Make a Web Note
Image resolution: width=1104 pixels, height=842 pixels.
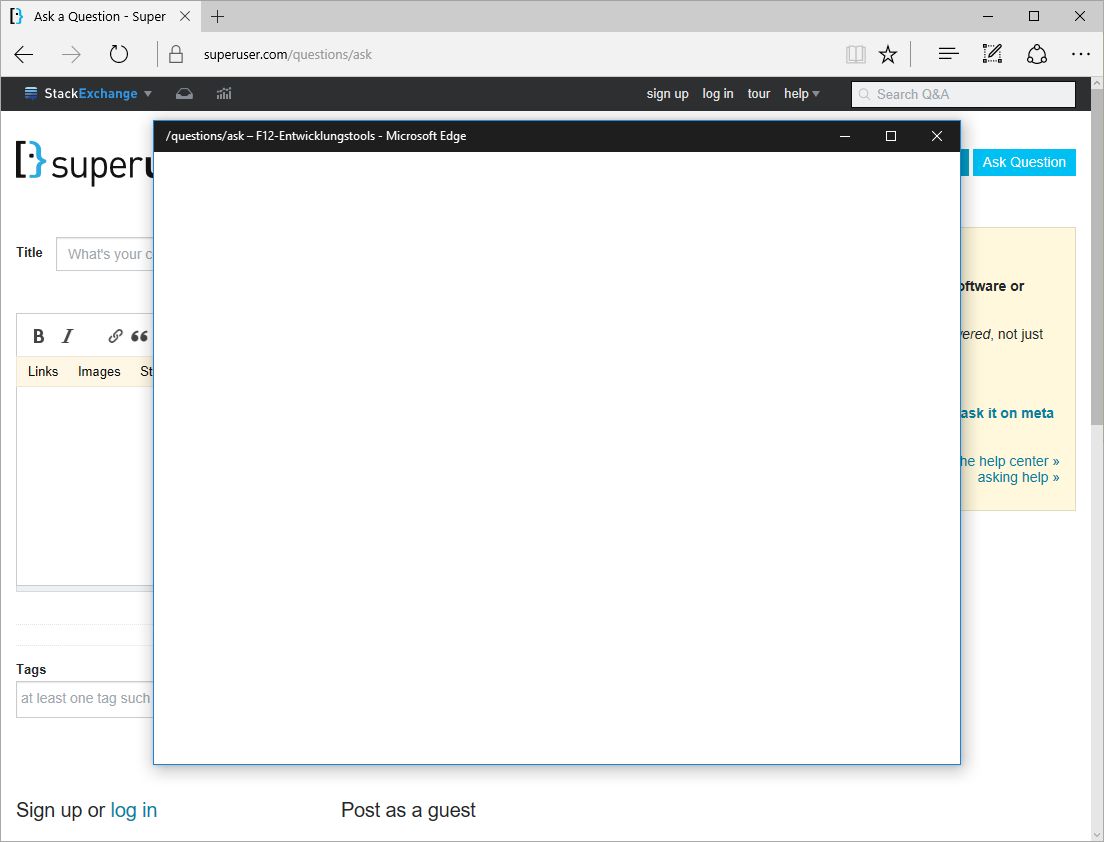click(992, 54)
